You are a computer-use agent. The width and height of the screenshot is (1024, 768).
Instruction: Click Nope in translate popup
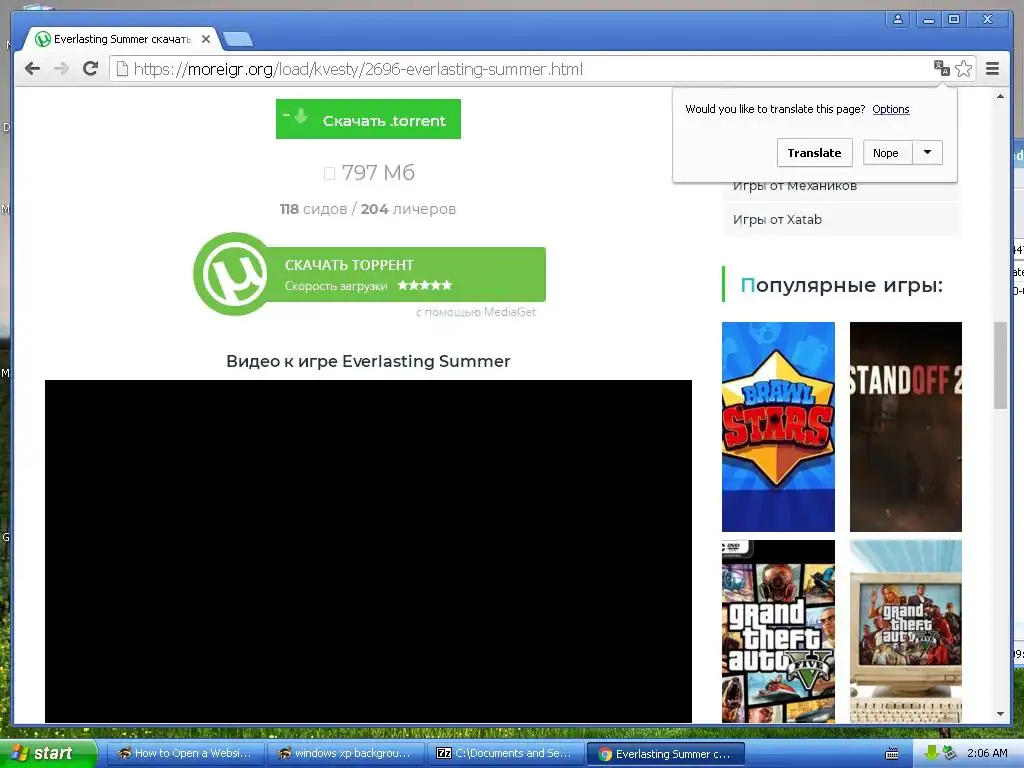point(887,153)
